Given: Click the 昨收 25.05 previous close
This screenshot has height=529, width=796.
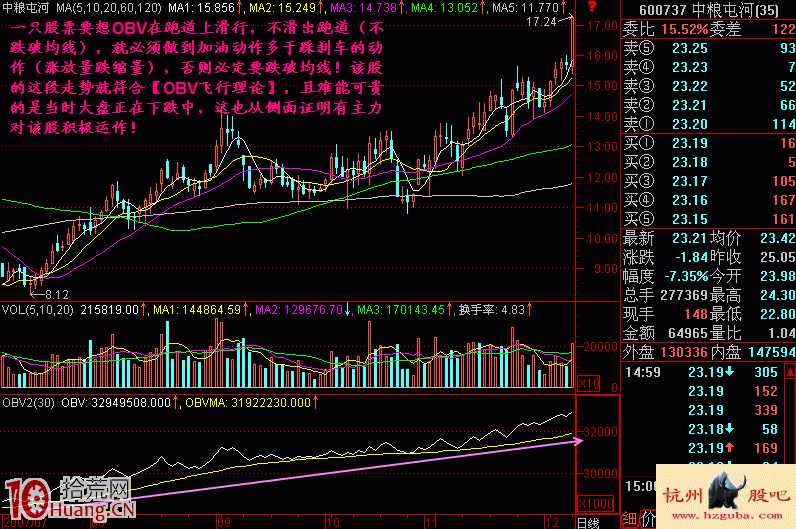Looking at the screenshot, I should (752, 257).
